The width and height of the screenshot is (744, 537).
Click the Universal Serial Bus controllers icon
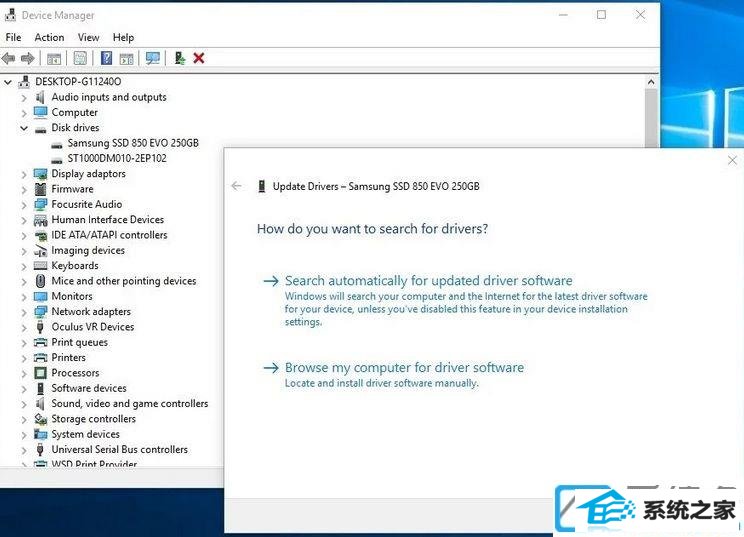pos(40,449)
